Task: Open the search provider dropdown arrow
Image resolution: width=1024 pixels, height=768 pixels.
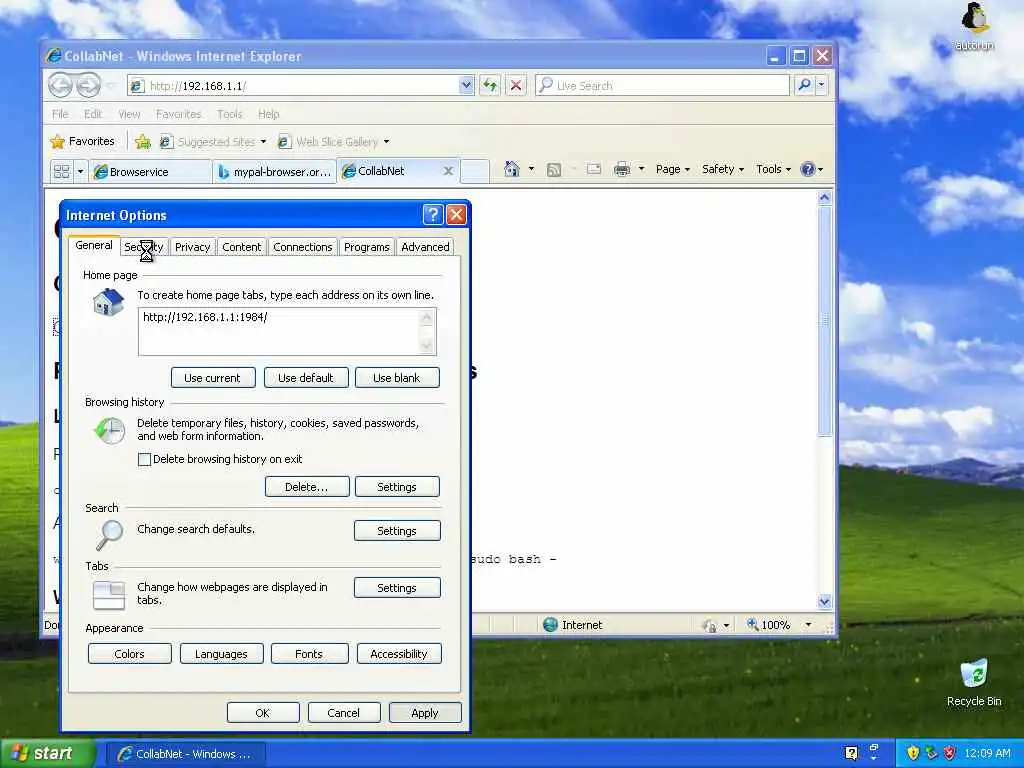Action: coord(822,85)
